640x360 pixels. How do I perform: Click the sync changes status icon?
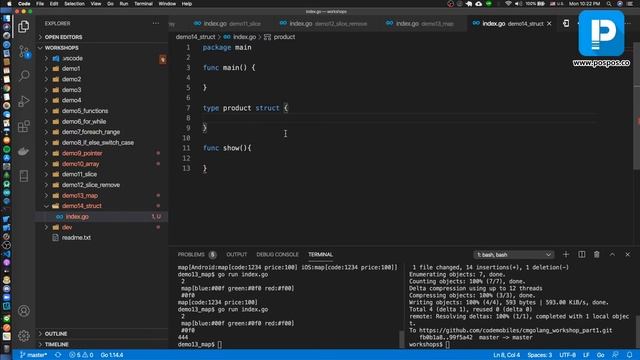[58, 355]
